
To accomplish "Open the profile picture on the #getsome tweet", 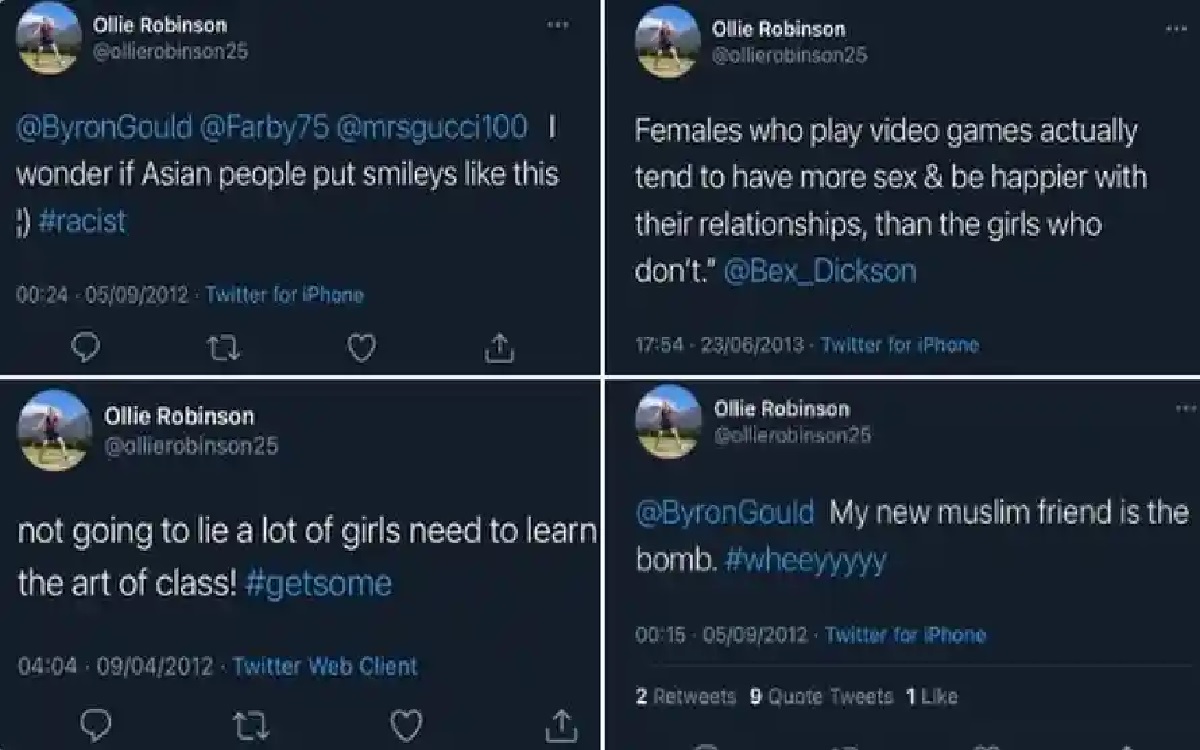I will coord(54,430).
